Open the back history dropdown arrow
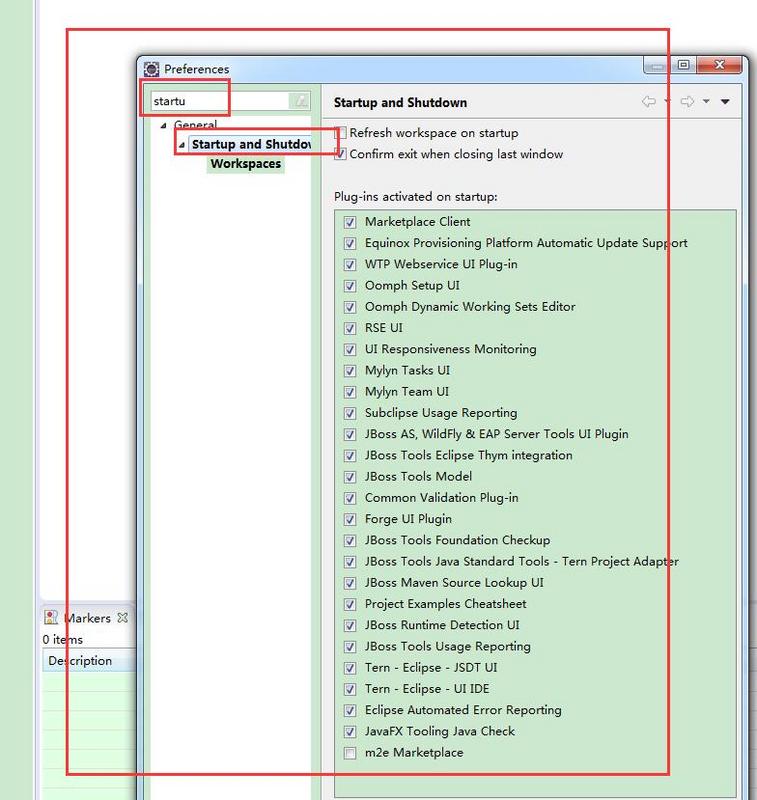This screenshot has height=800, width=757. pos(668,102)
